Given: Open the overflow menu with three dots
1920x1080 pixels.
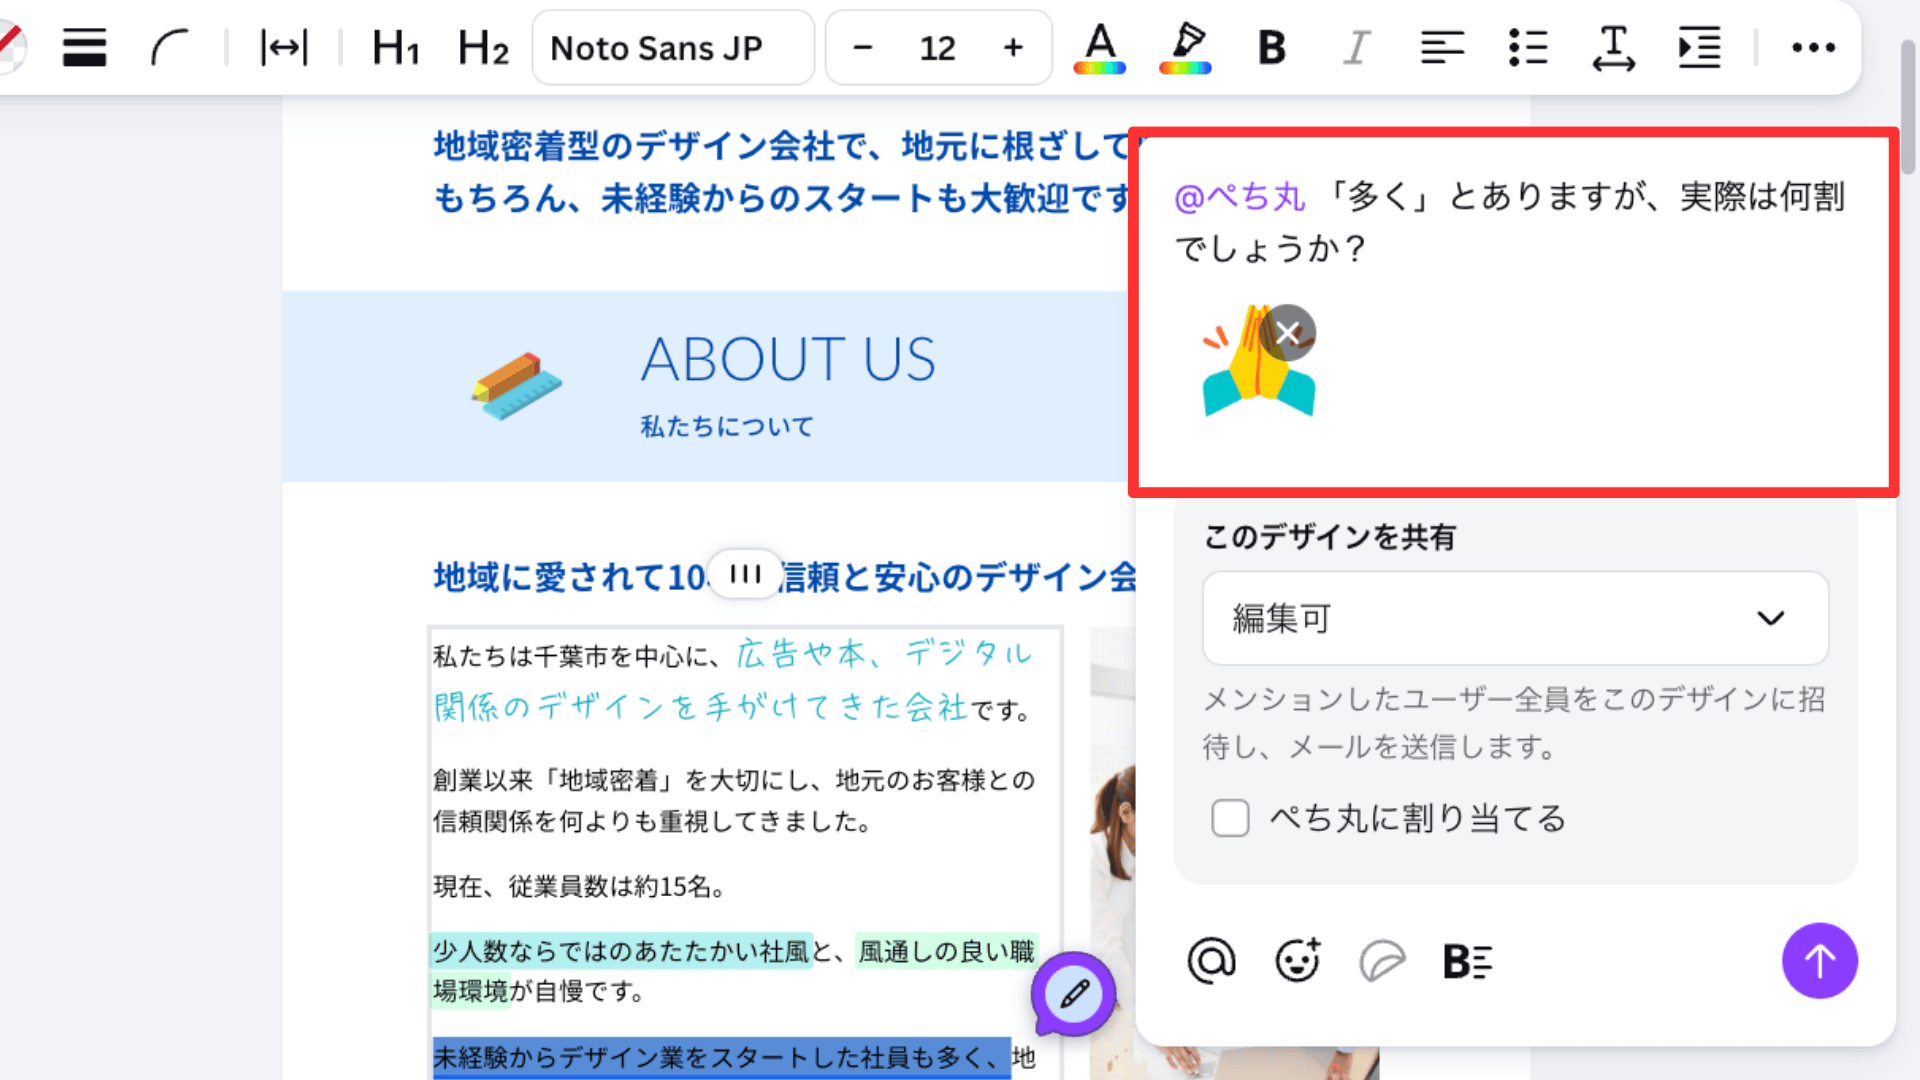Looking at the screenshot, I should 1813,47.
